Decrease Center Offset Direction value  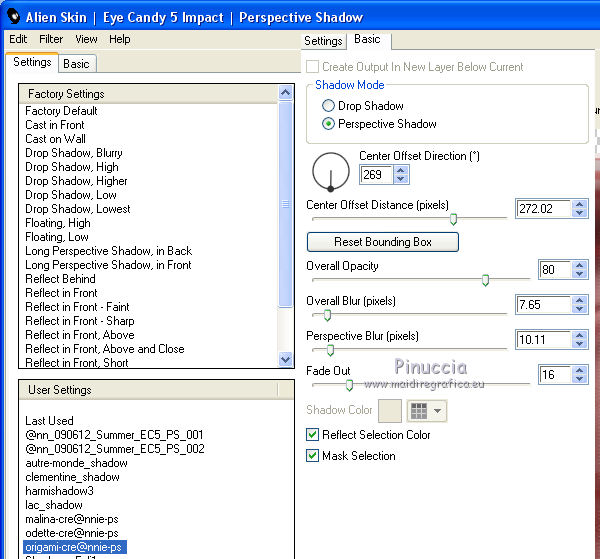pos(401,179)
